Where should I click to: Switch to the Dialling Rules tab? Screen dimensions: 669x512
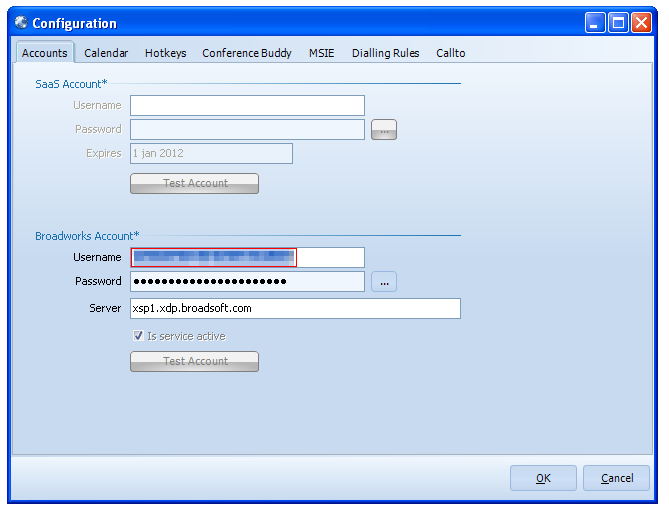[385, 53]
